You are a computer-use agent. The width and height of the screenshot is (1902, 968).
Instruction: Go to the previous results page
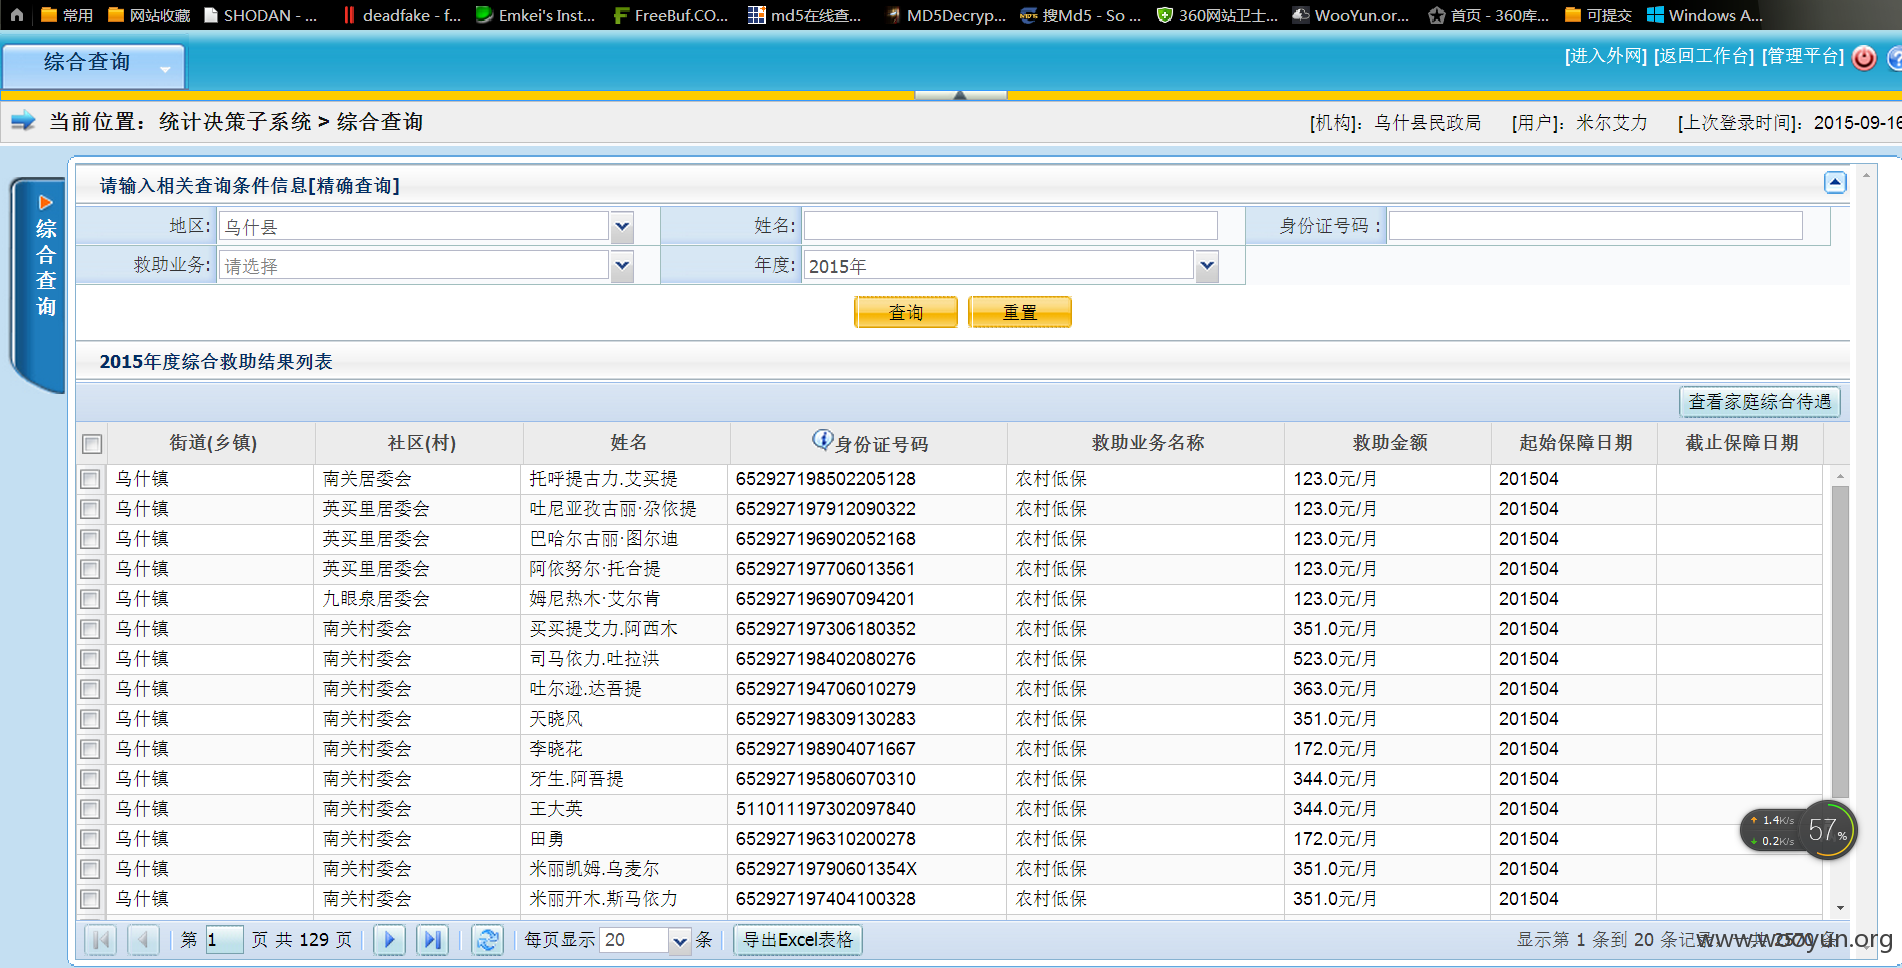[x=144, y=940]
